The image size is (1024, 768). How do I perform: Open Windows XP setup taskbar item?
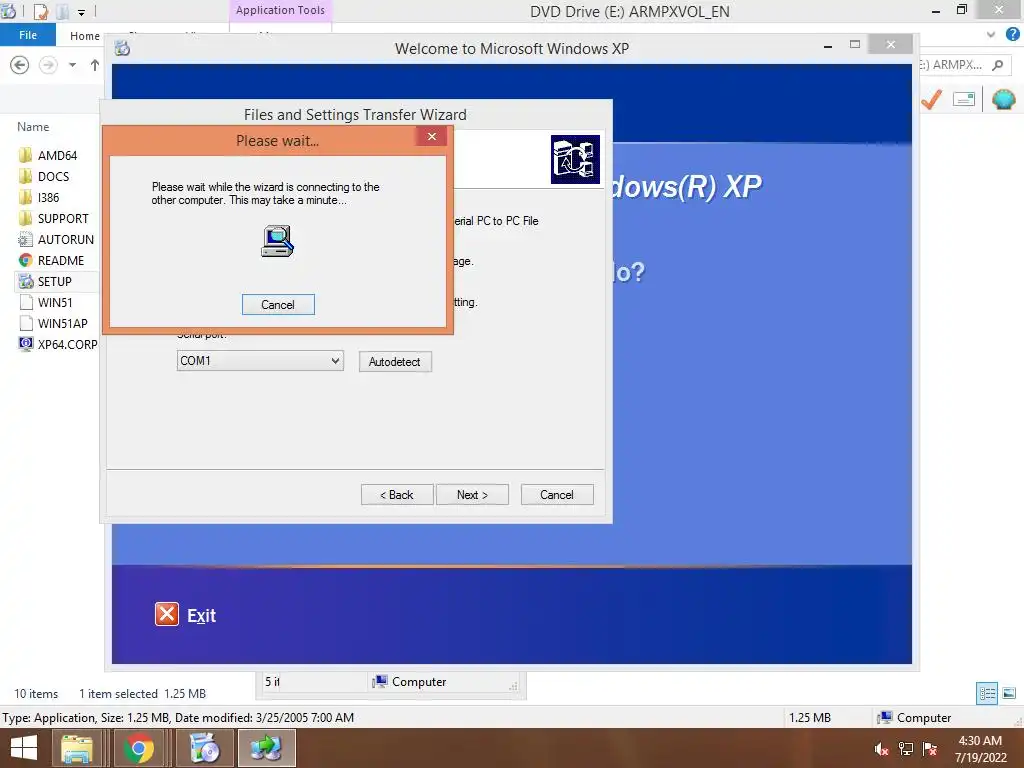tap(204, 748)
